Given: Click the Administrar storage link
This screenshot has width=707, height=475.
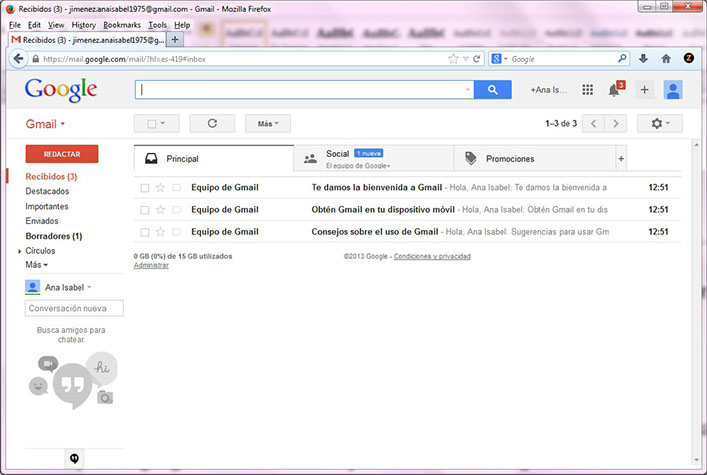Looking at the screenshot, I should point(151,265).
